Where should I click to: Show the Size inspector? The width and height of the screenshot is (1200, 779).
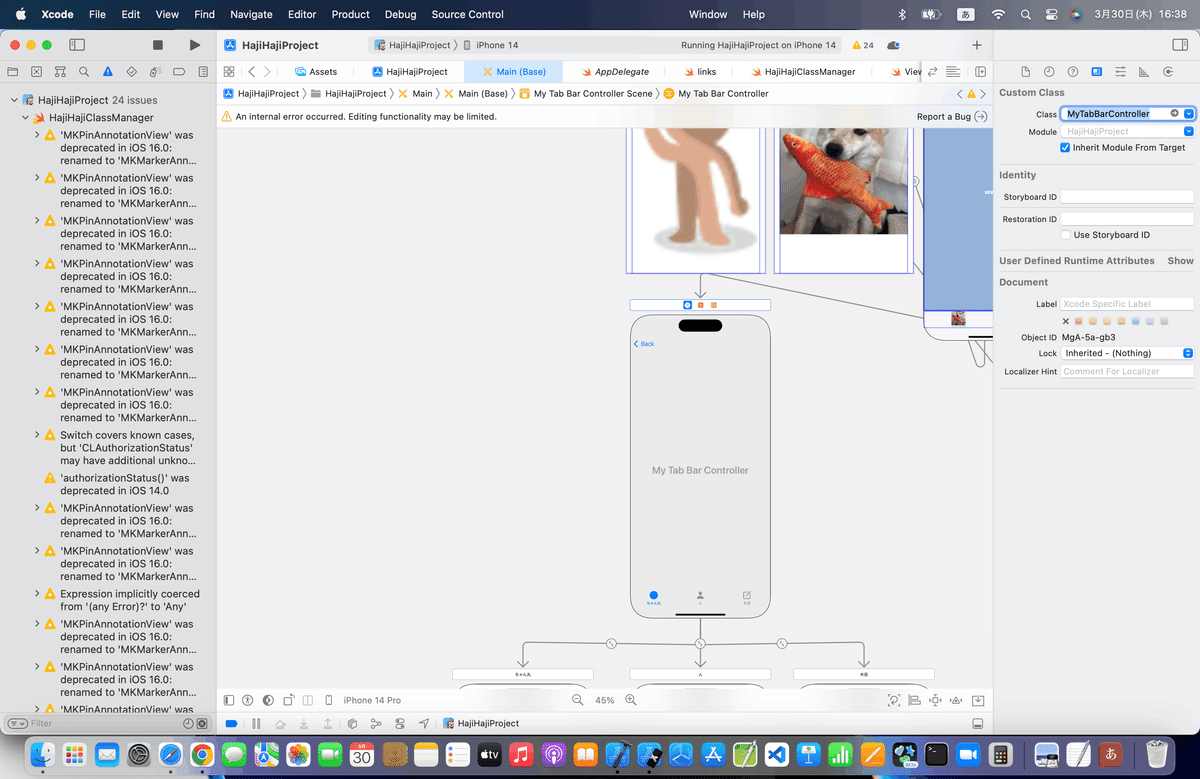click(x=1144, y=72)
